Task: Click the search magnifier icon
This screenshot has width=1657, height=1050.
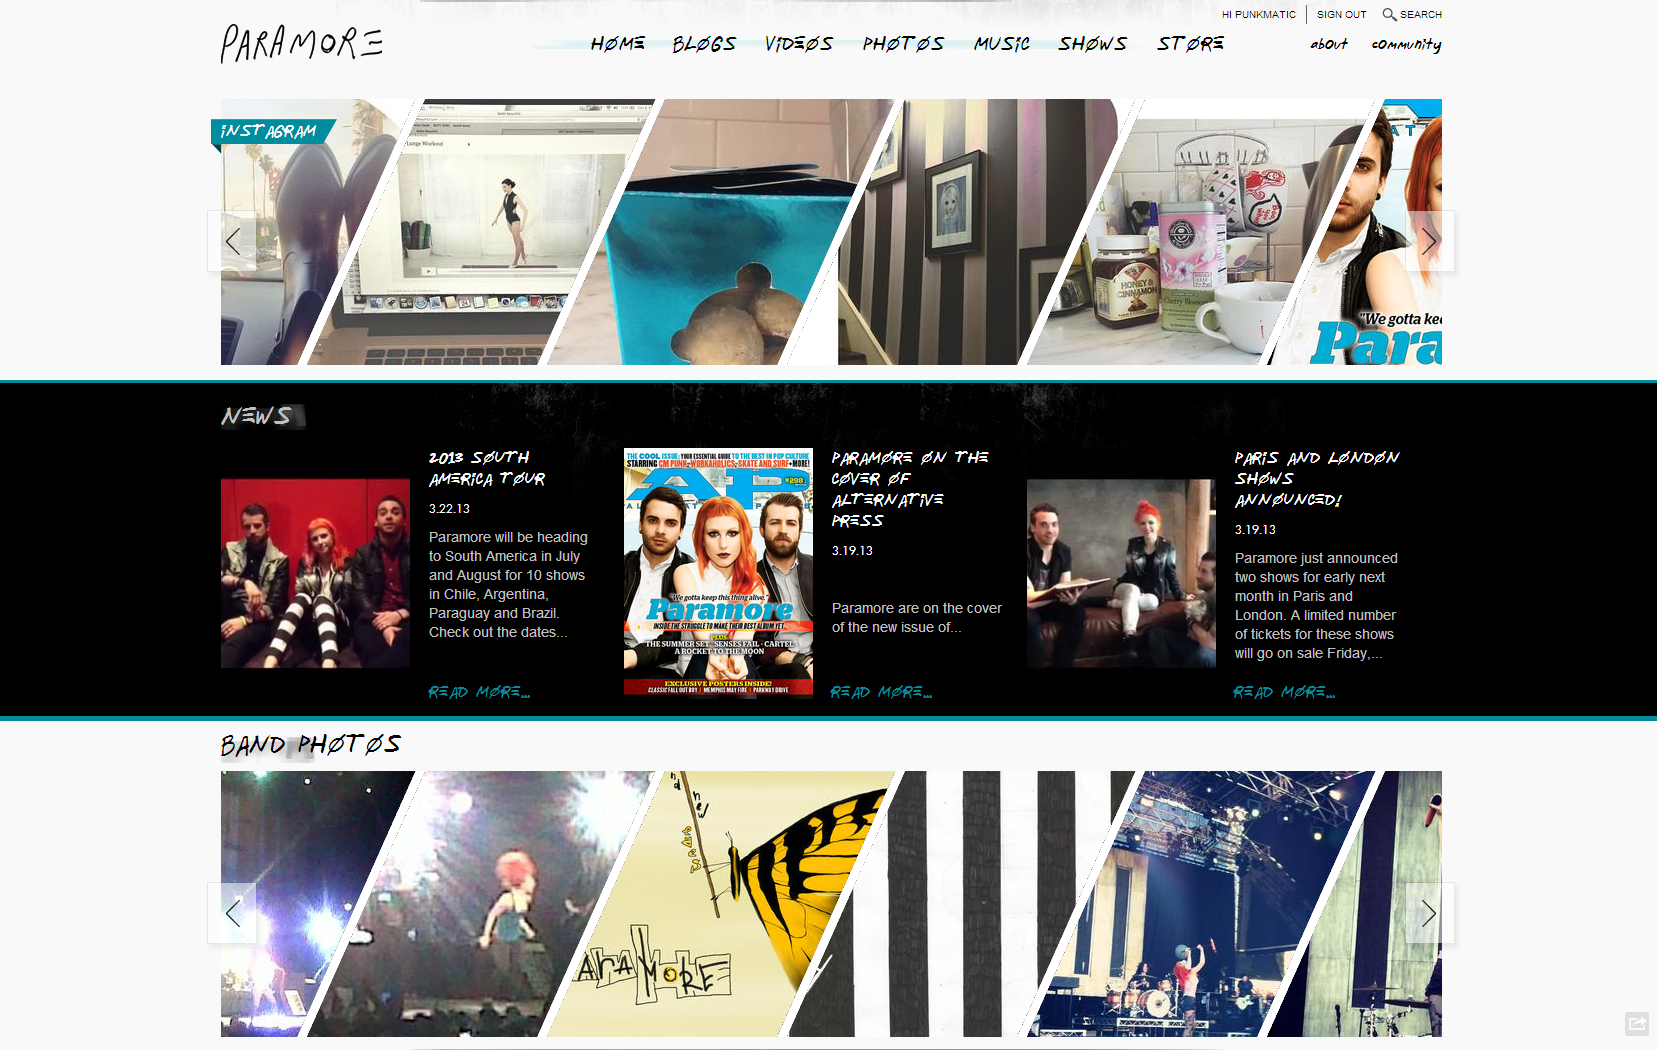Action: pyautogui.click(x=1389, y=14)
